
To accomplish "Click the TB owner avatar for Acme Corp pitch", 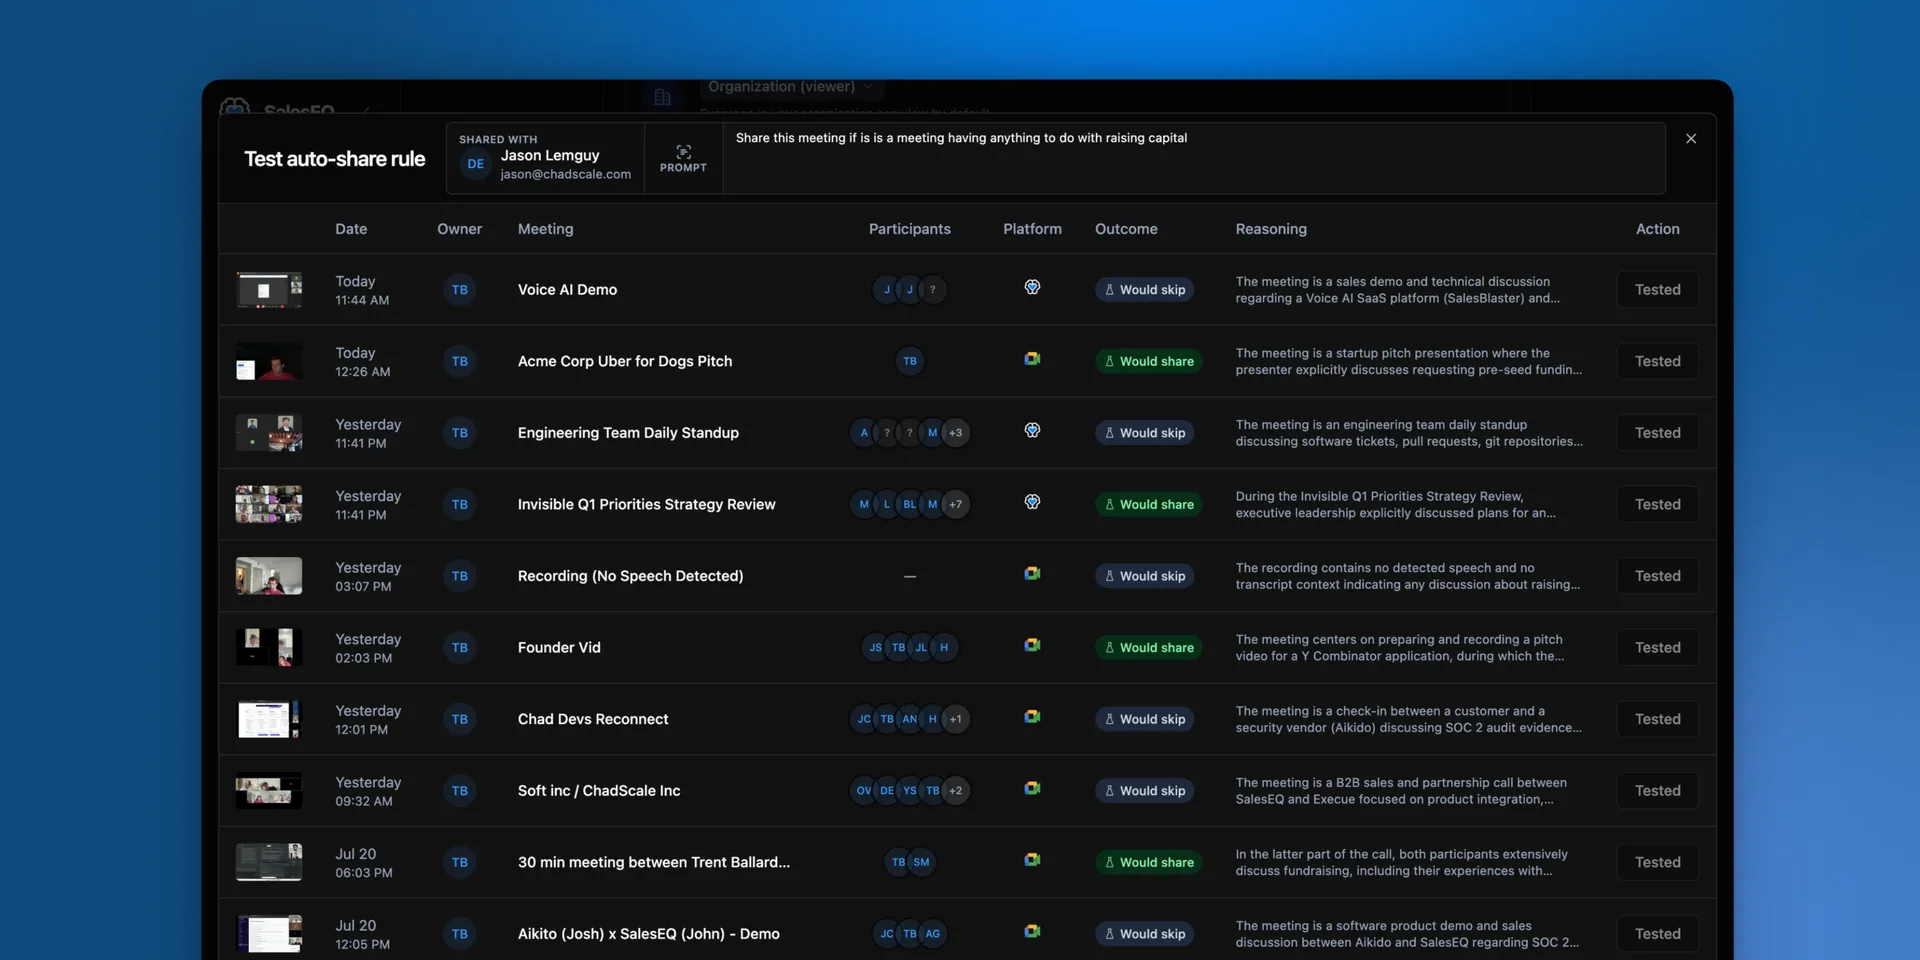I will 460,361.
